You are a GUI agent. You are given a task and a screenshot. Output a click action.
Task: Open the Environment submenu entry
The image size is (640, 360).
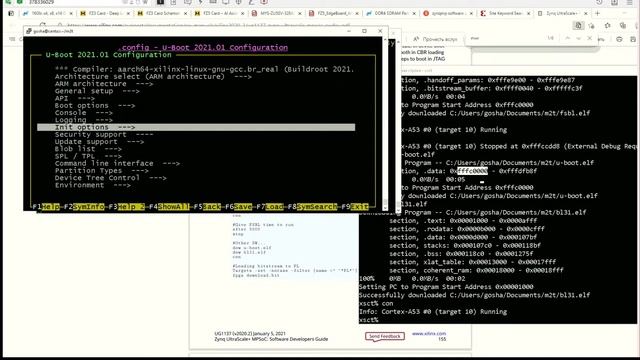(x=93, y=185)
